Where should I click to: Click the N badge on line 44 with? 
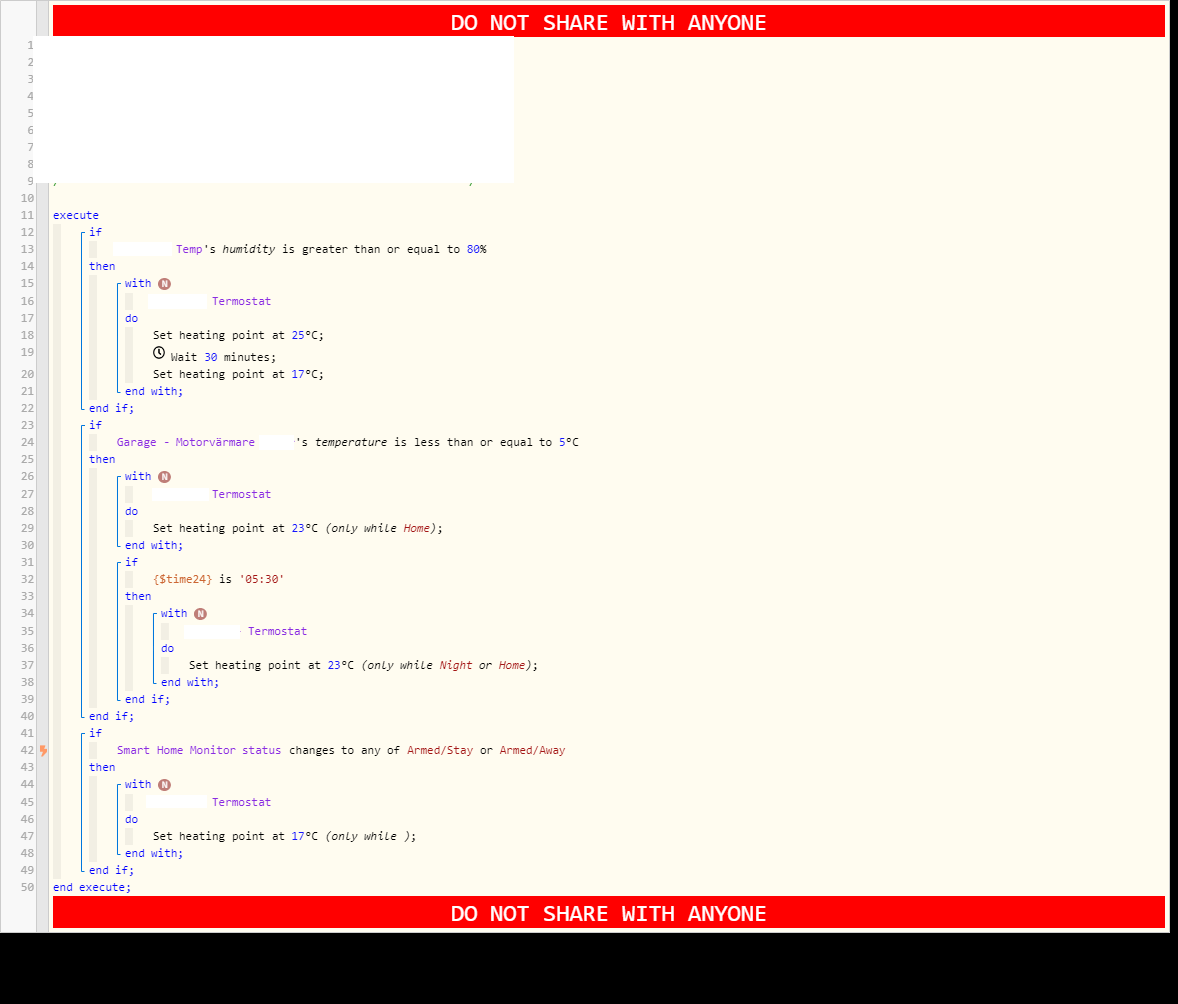pyautogui.click(x=165, y=785)
